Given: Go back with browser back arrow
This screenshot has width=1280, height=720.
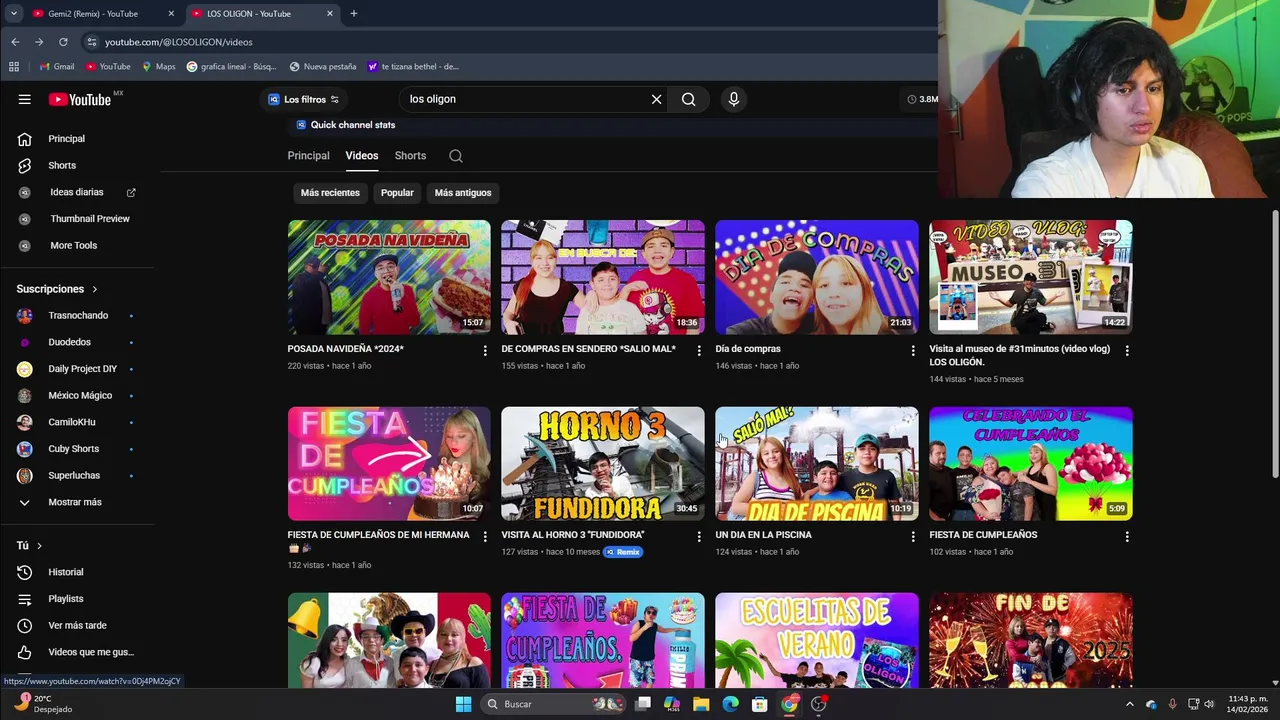Looking at the screenshot, I should tap(15, 42).
